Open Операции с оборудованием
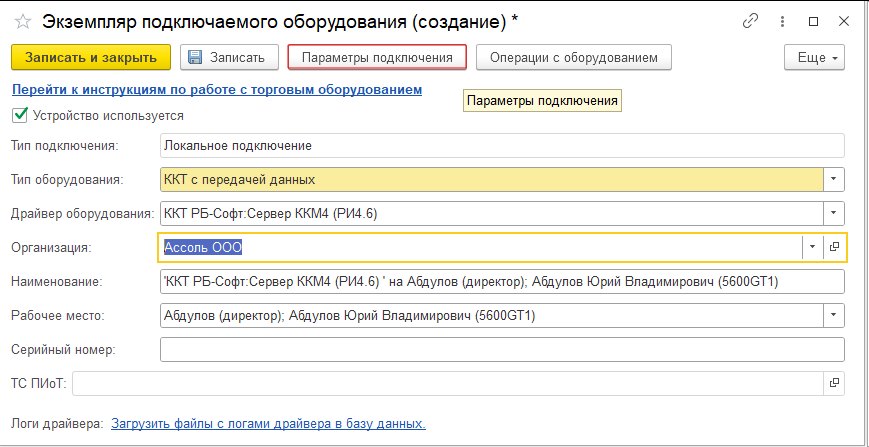This screenshot has width=869, height=447. (x=574, y=57)
